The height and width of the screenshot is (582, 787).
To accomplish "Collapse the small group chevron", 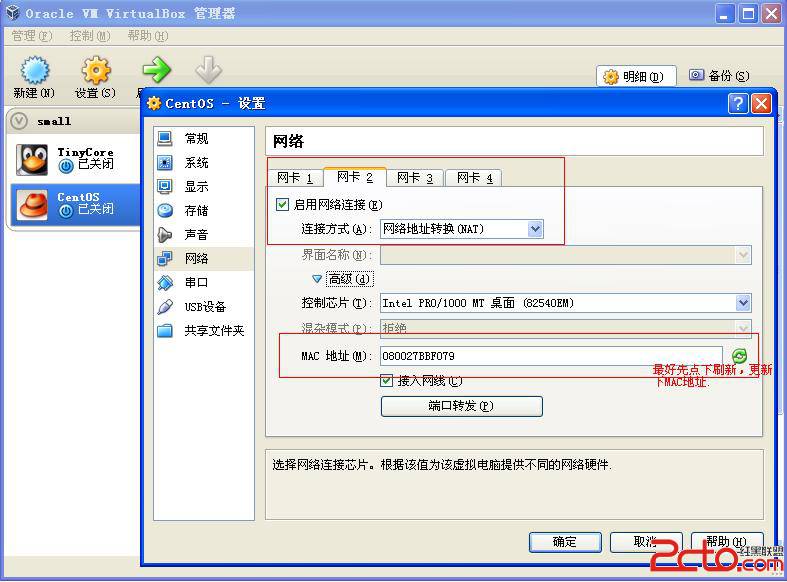I will (19, 121).
